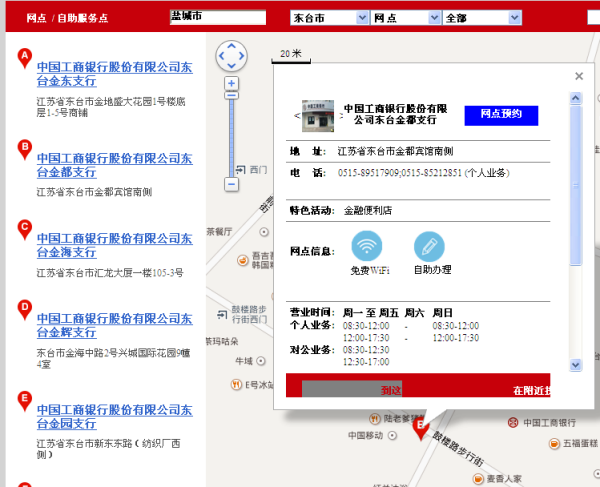The height and width of the screenshot is (487, 600).
Task: Click the 中国移动 map POI marker
Action: click(x=392, y=435)
